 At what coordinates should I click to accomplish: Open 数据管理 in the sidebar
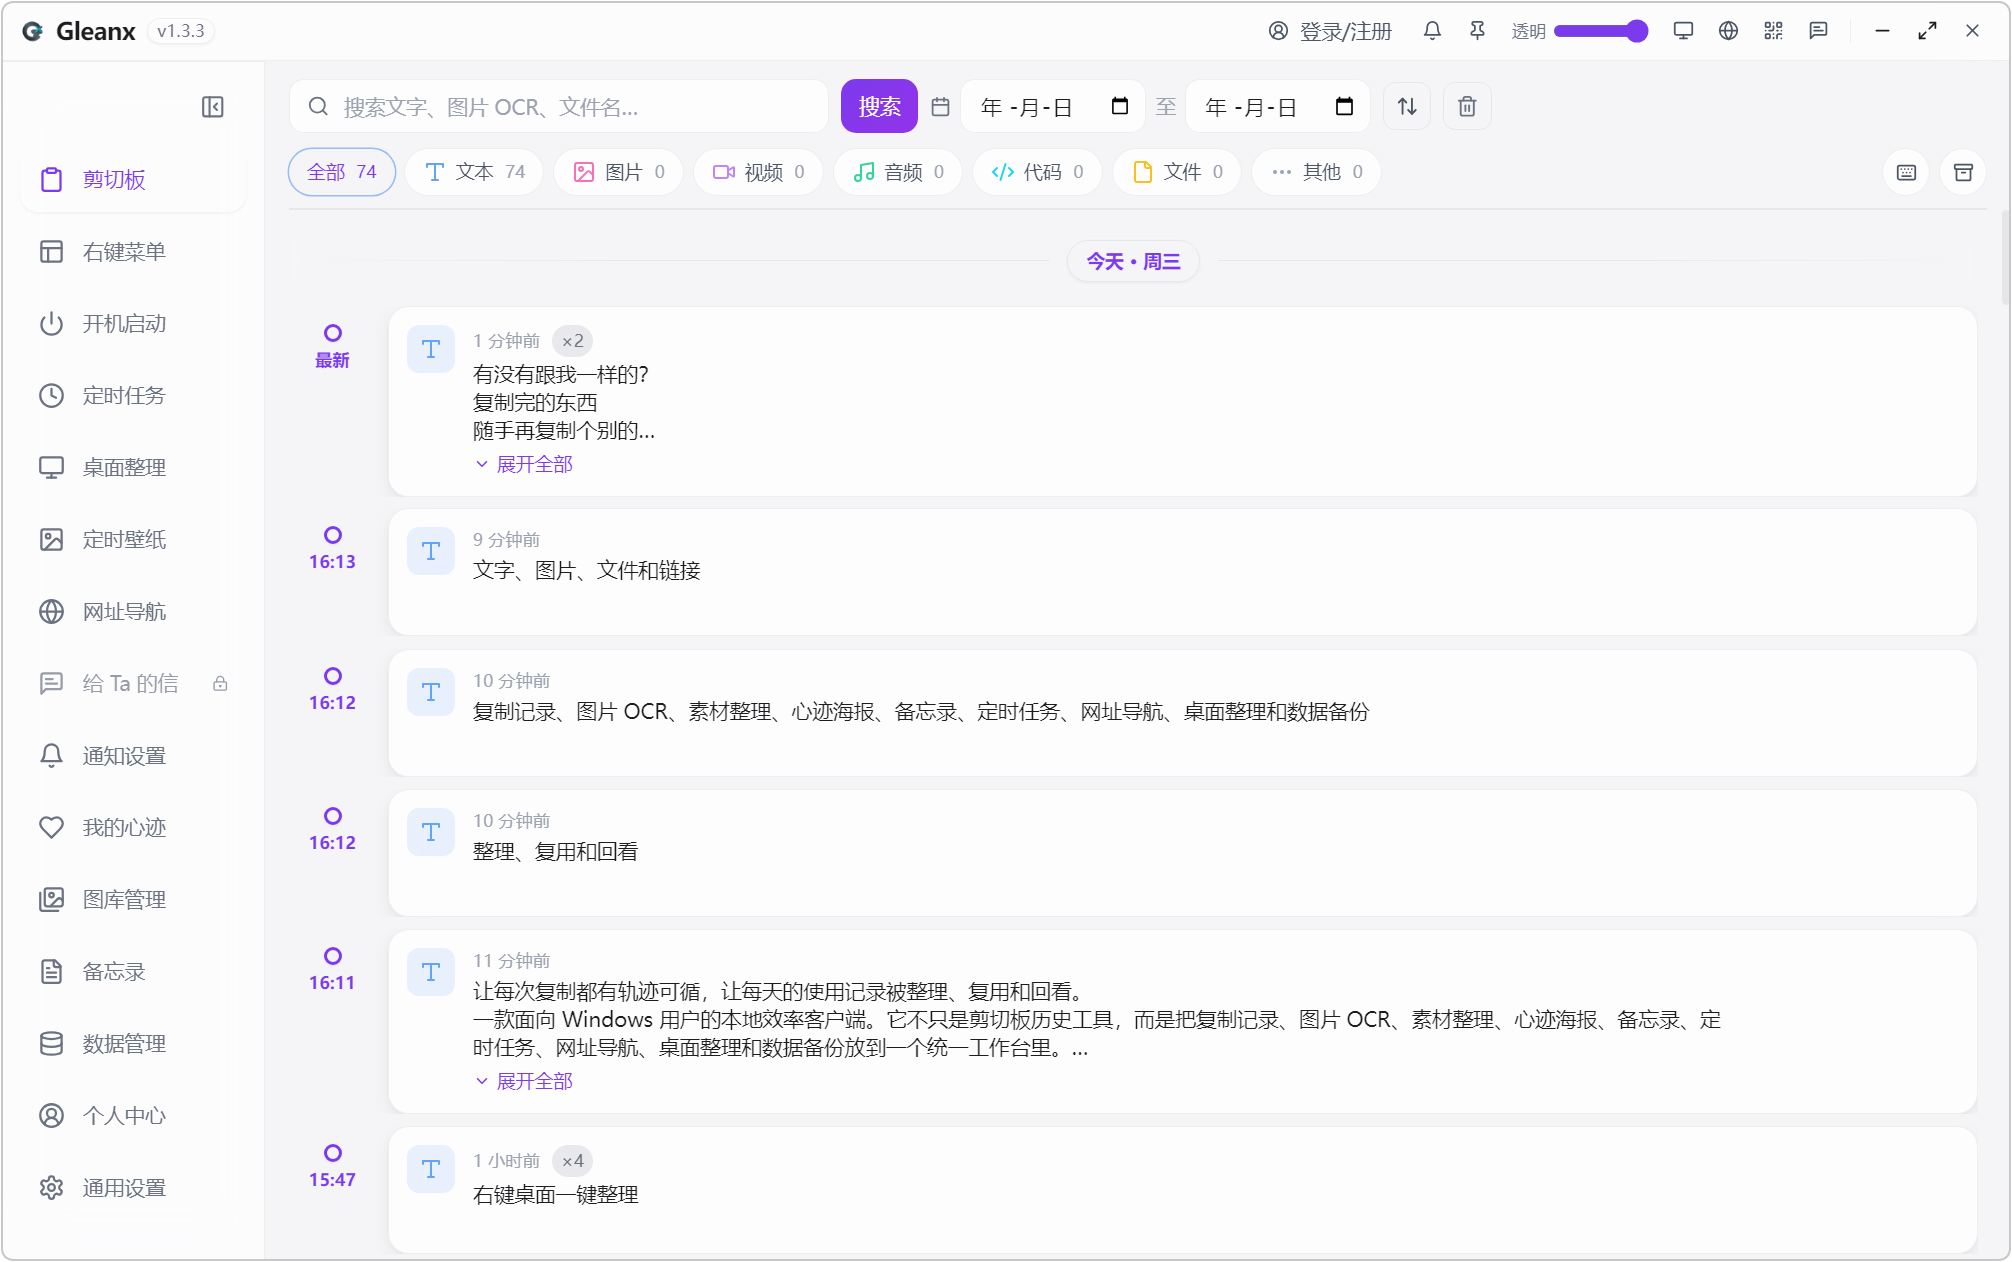pyautogui.click(x=133, y=1044)
